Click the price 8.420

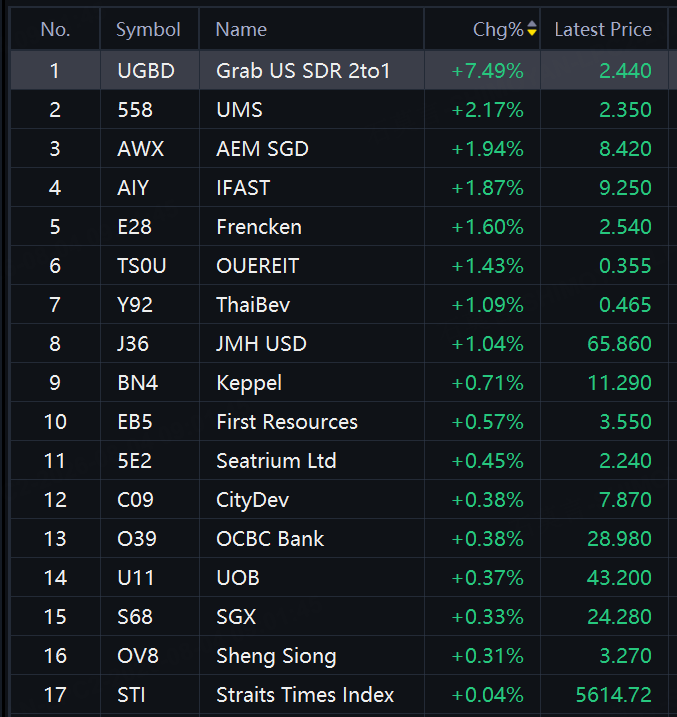[x=625, y=149]
